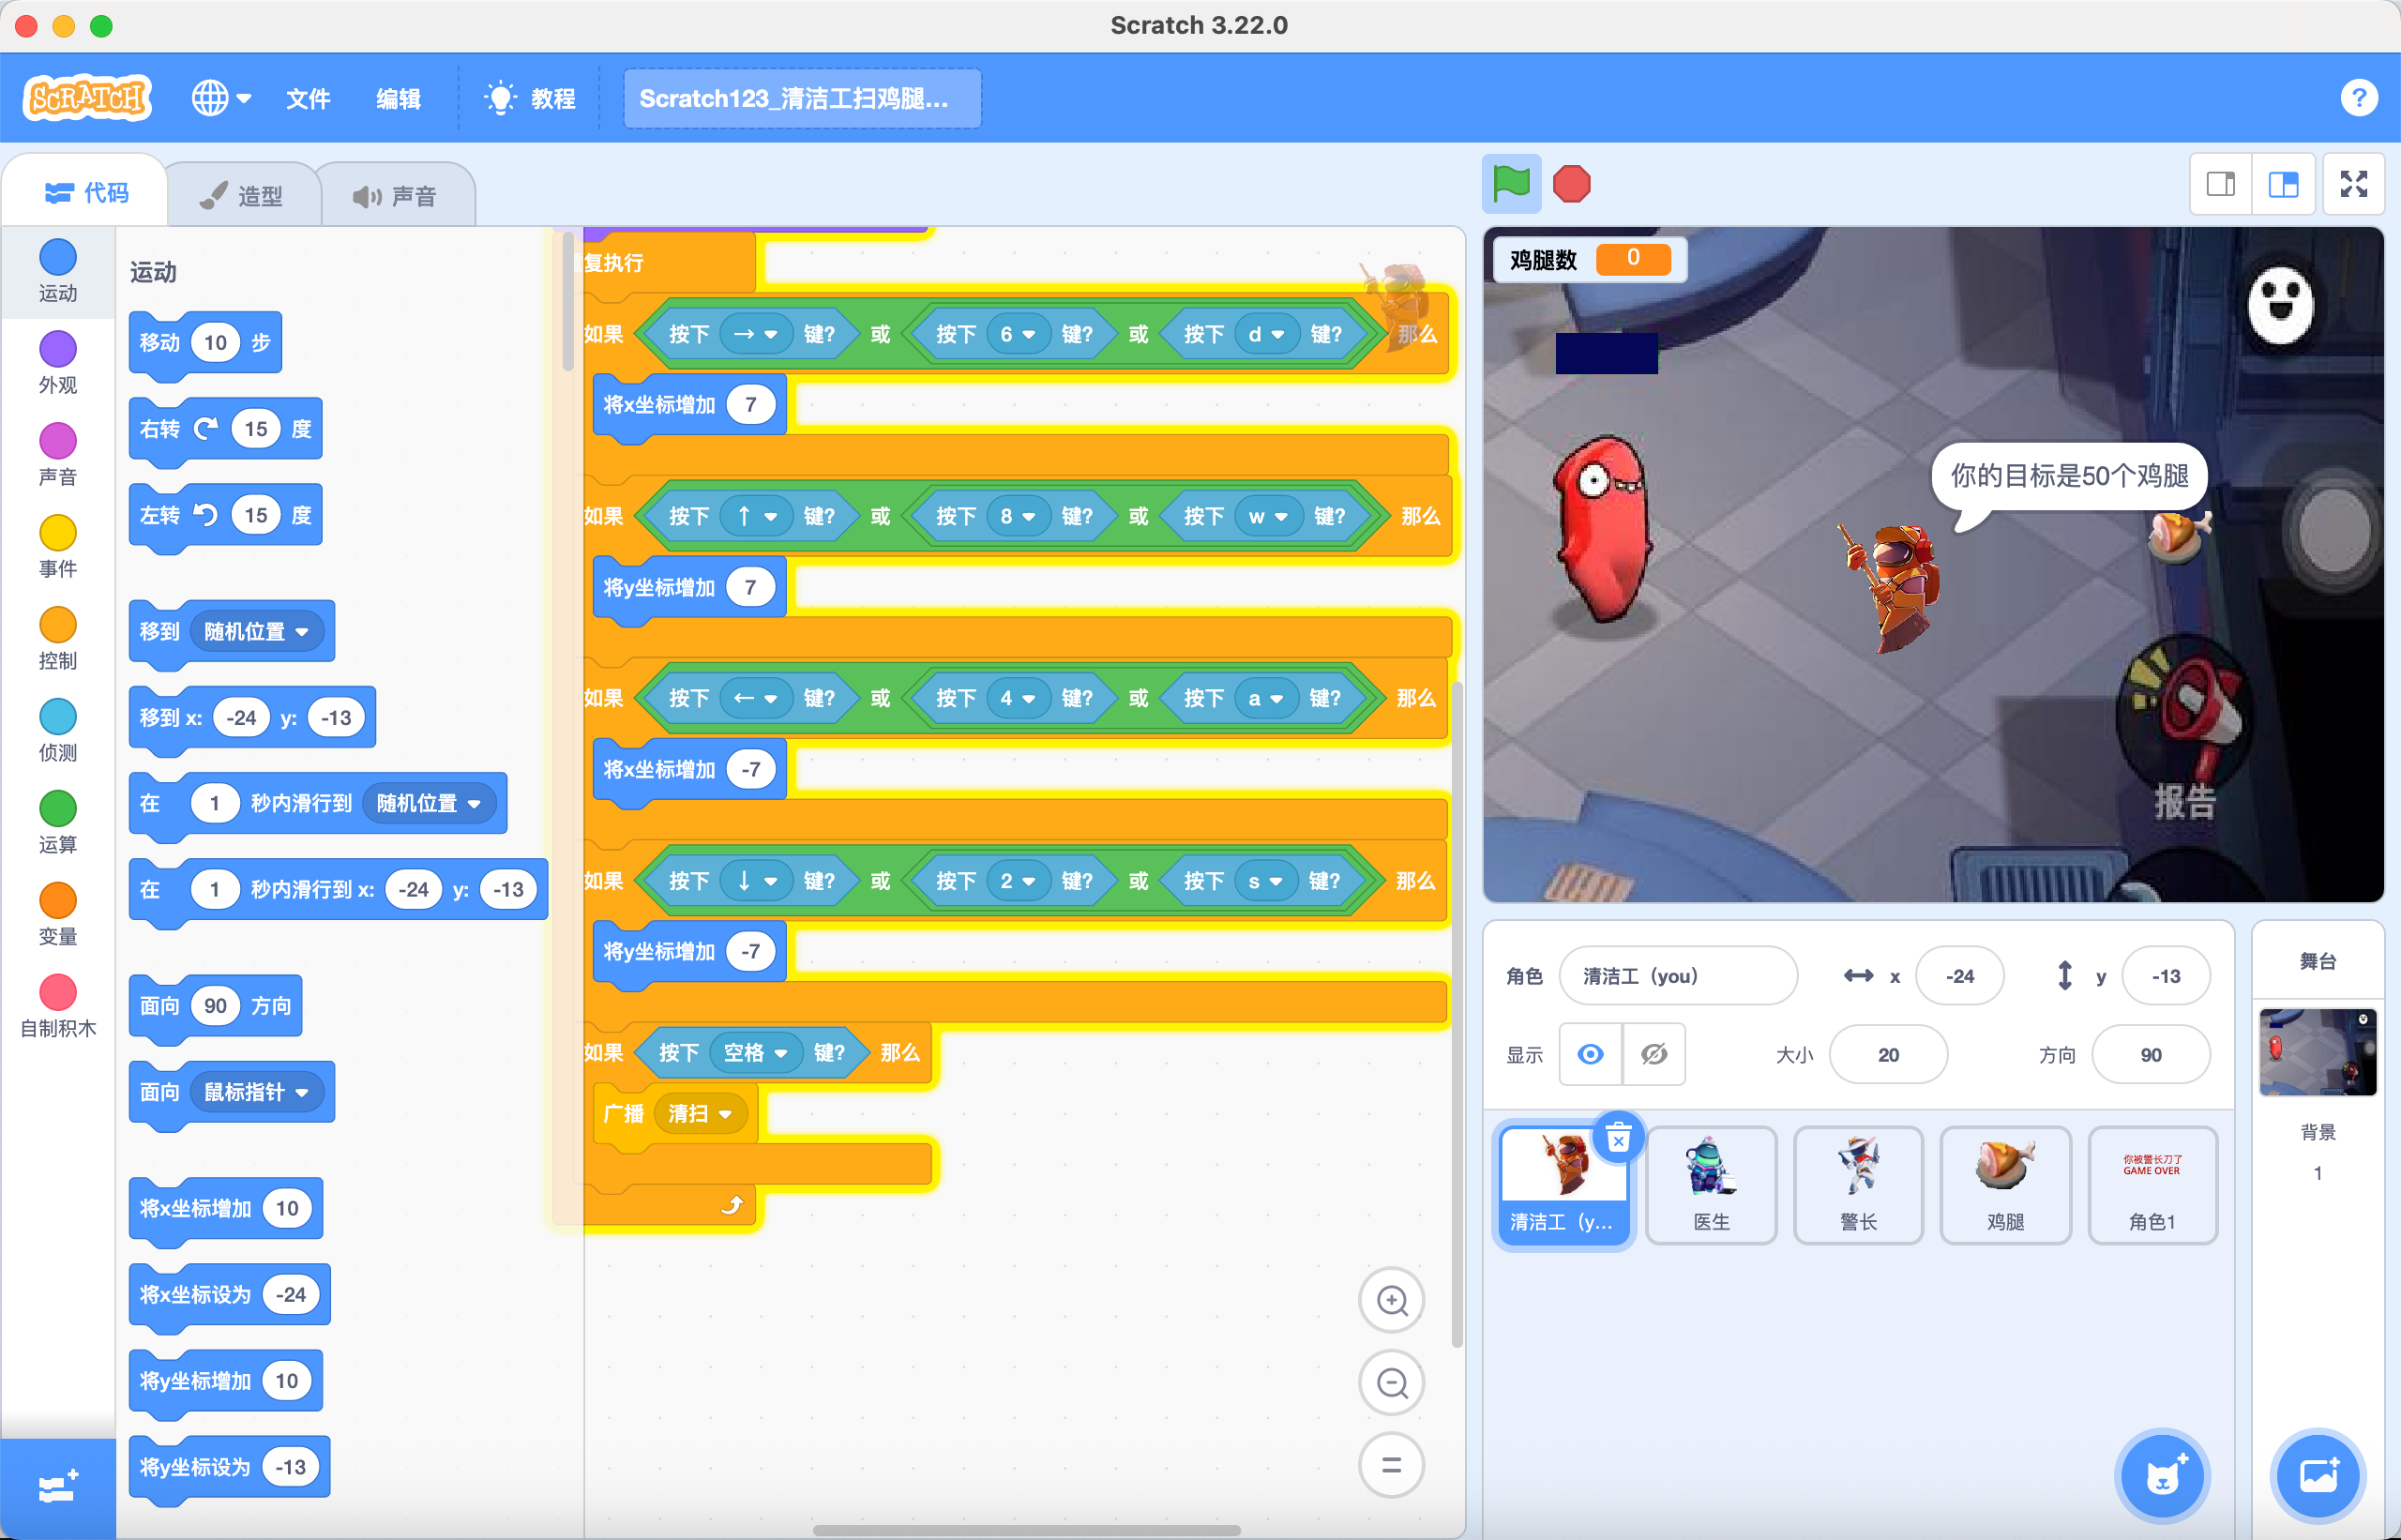2401x1540 pixels.
Task: Reset workspace zoom to default
Action: pos(1391,1466)
